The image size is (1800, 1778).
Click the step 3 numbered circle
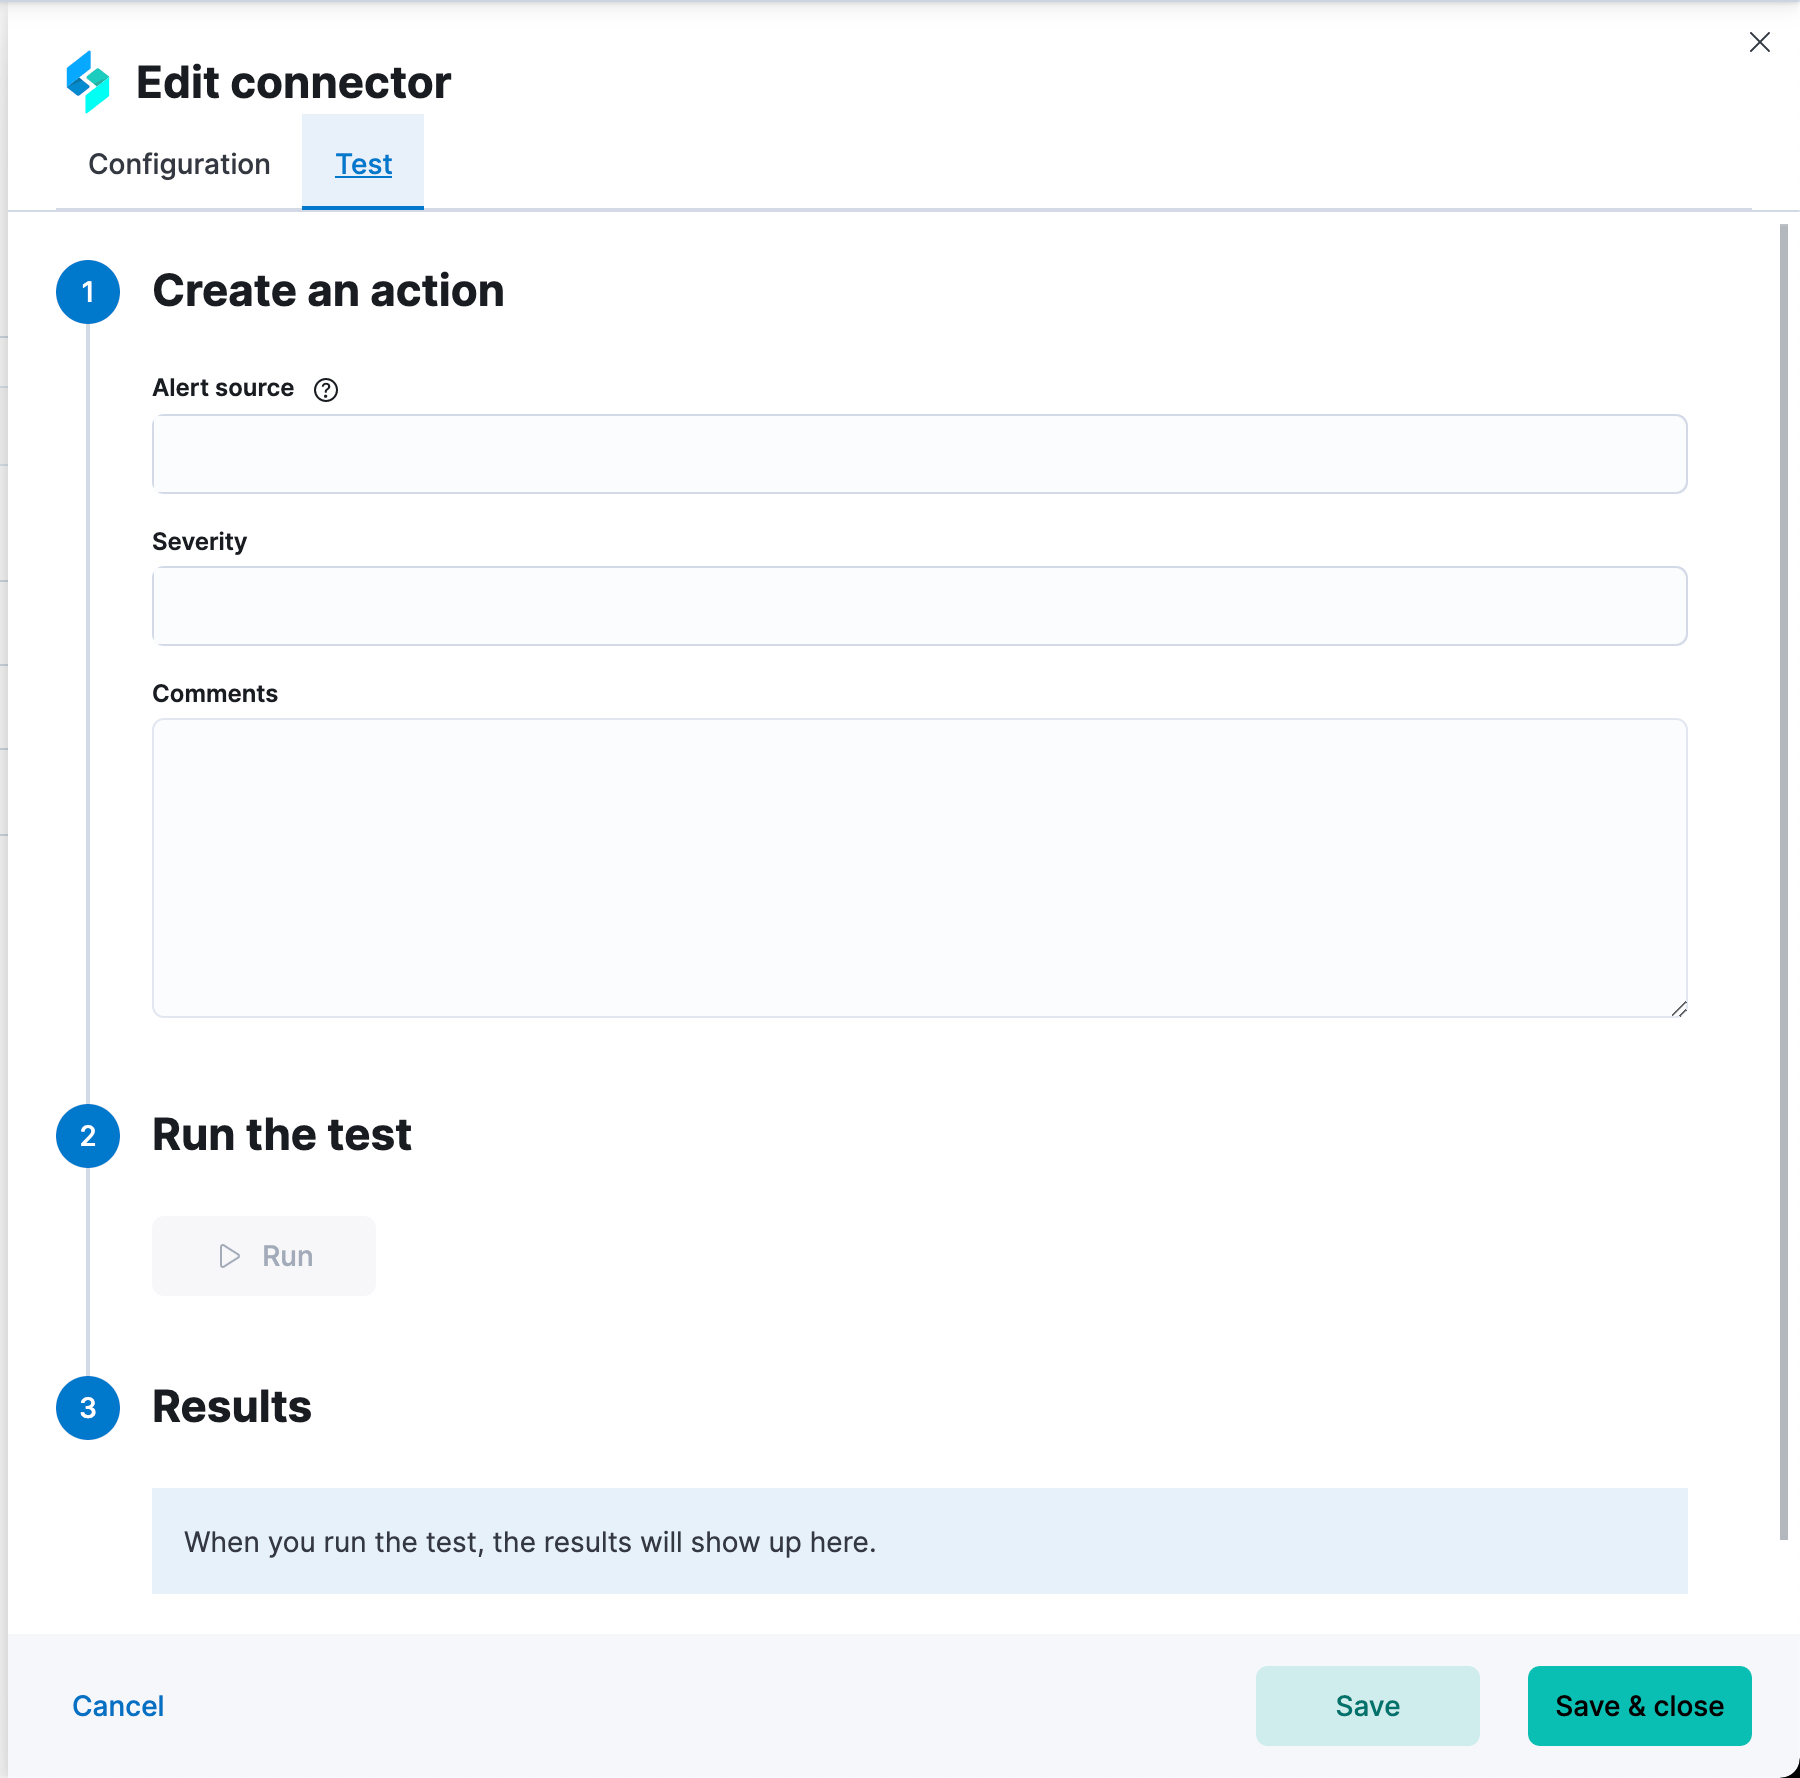tap(88, 1408)
